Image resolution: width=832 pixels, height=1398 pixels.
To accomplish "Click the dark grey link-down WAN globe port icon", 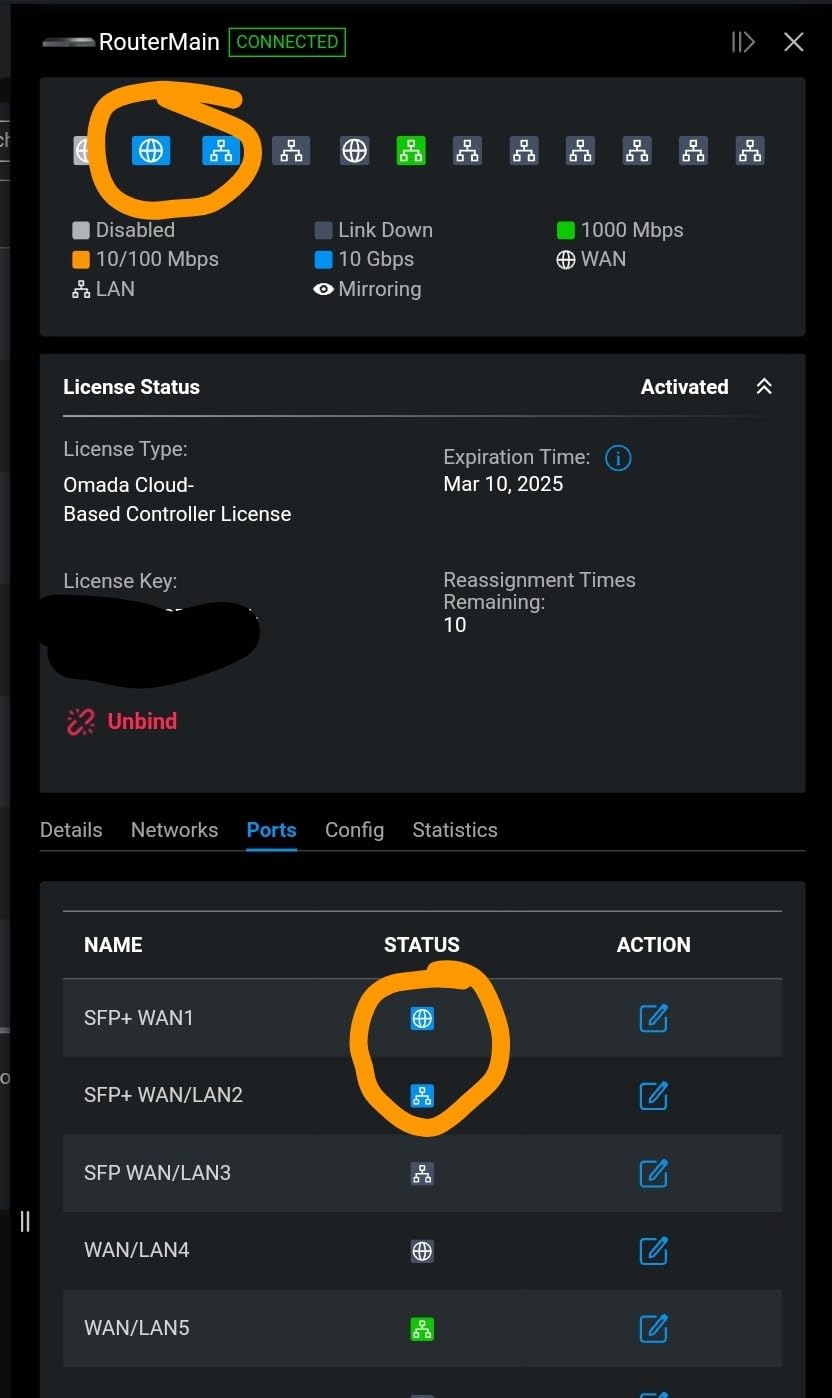I will 354,150.
